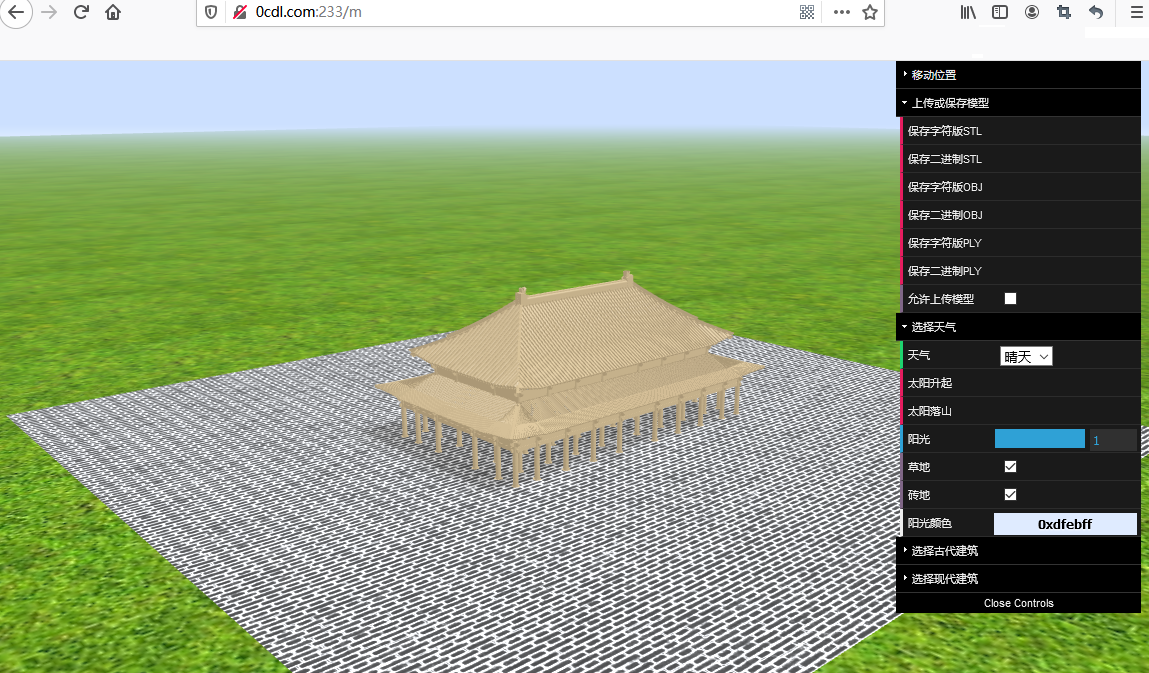Click the QR code icon in address bar
The image size is (1149, 673).
808,12
